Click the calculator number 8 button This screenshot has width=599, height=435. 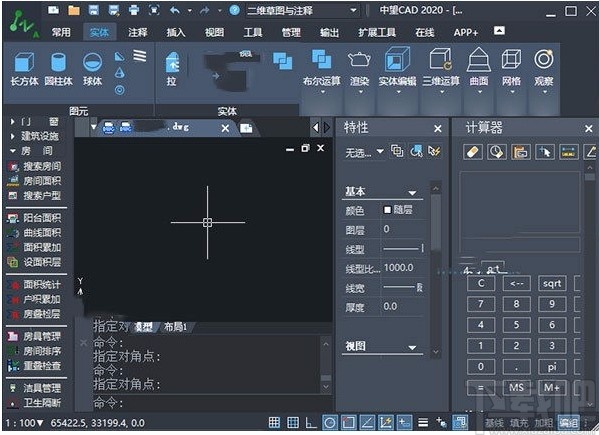516,304
